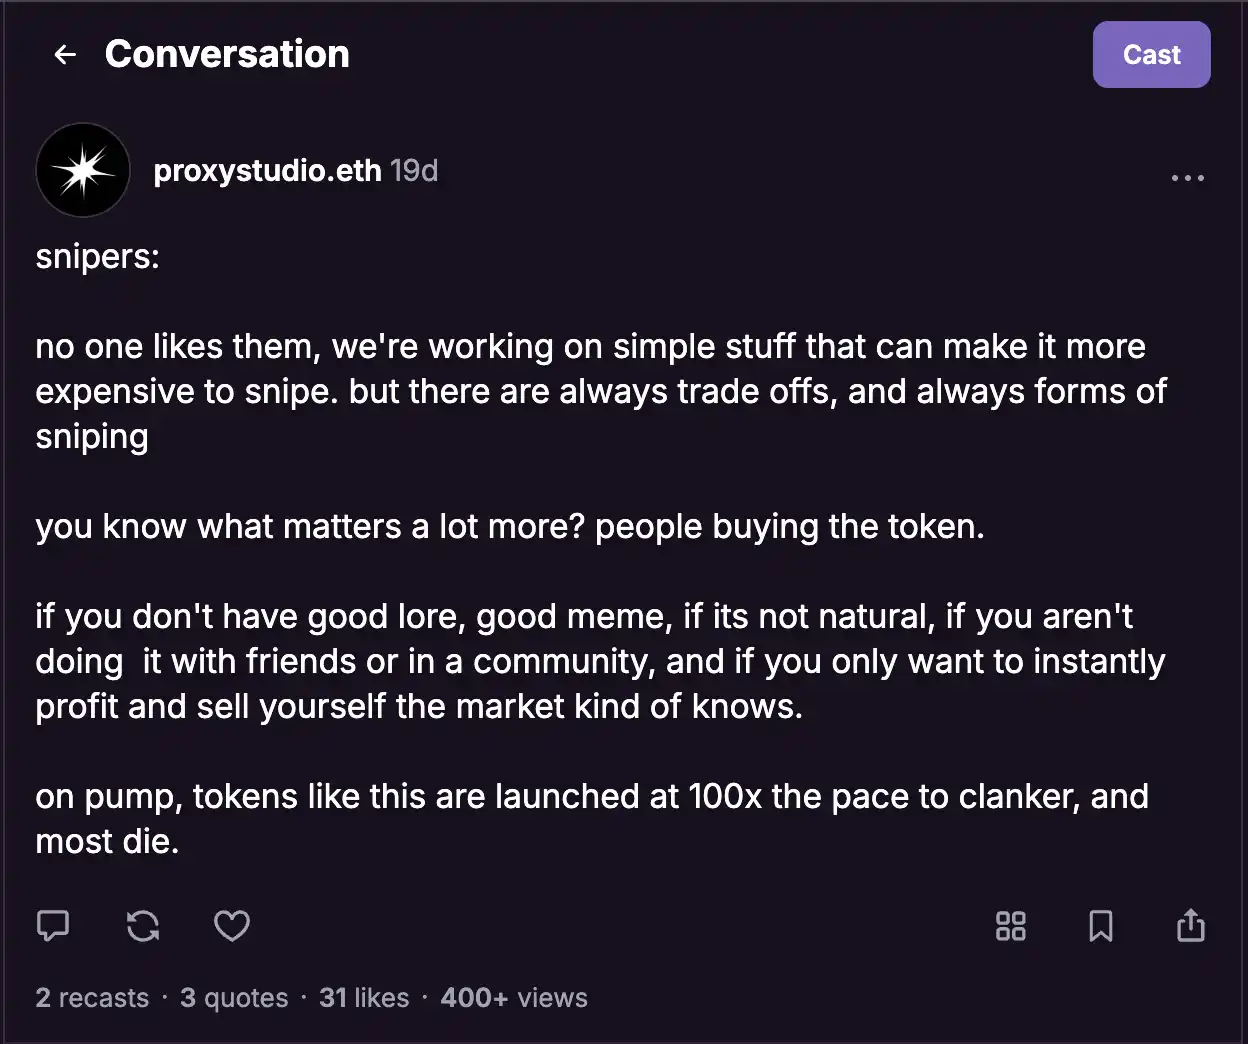The width and height of the screenshot is (1248, 1044).
Task: Bookmark this cast
Action: 1100,926
